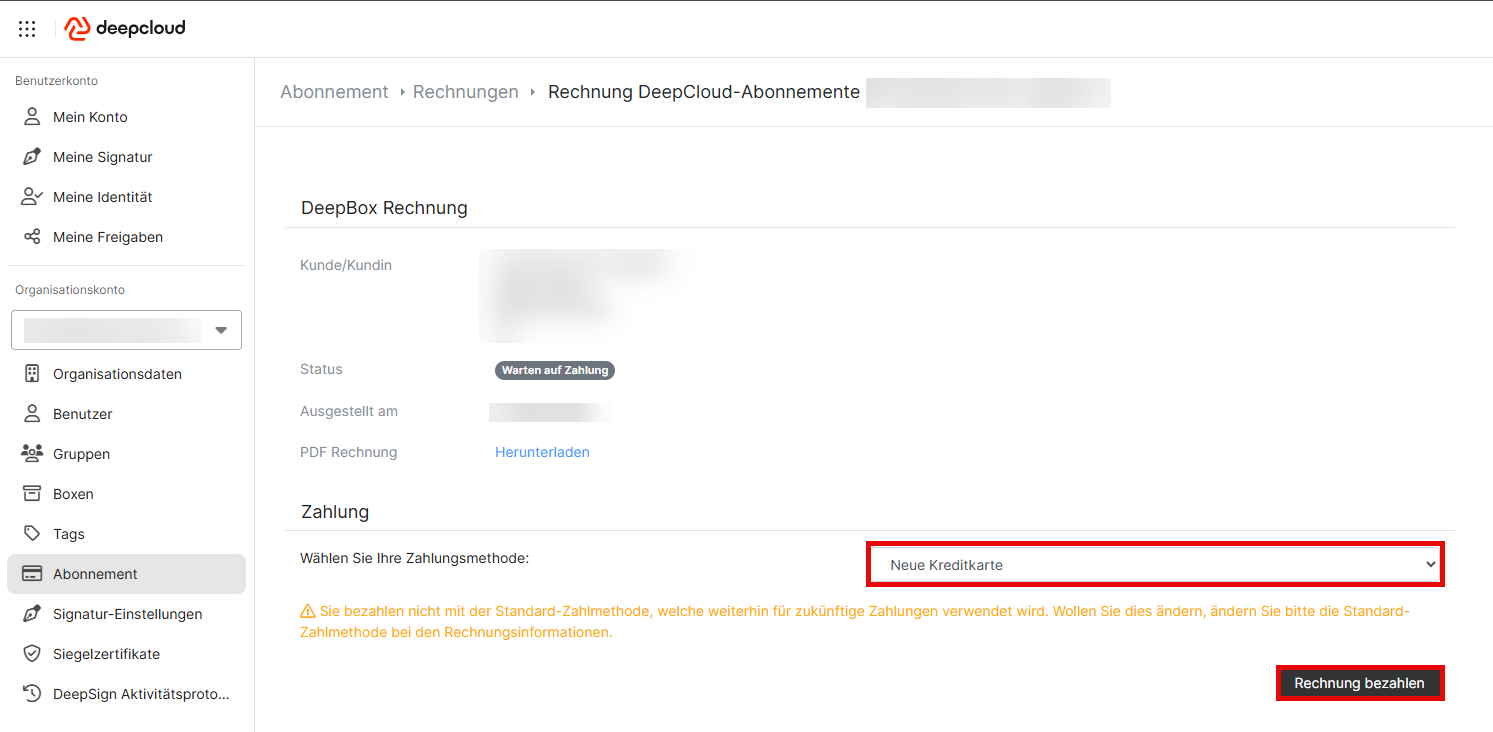
Task: Go to Boxen
Action: 126,494
